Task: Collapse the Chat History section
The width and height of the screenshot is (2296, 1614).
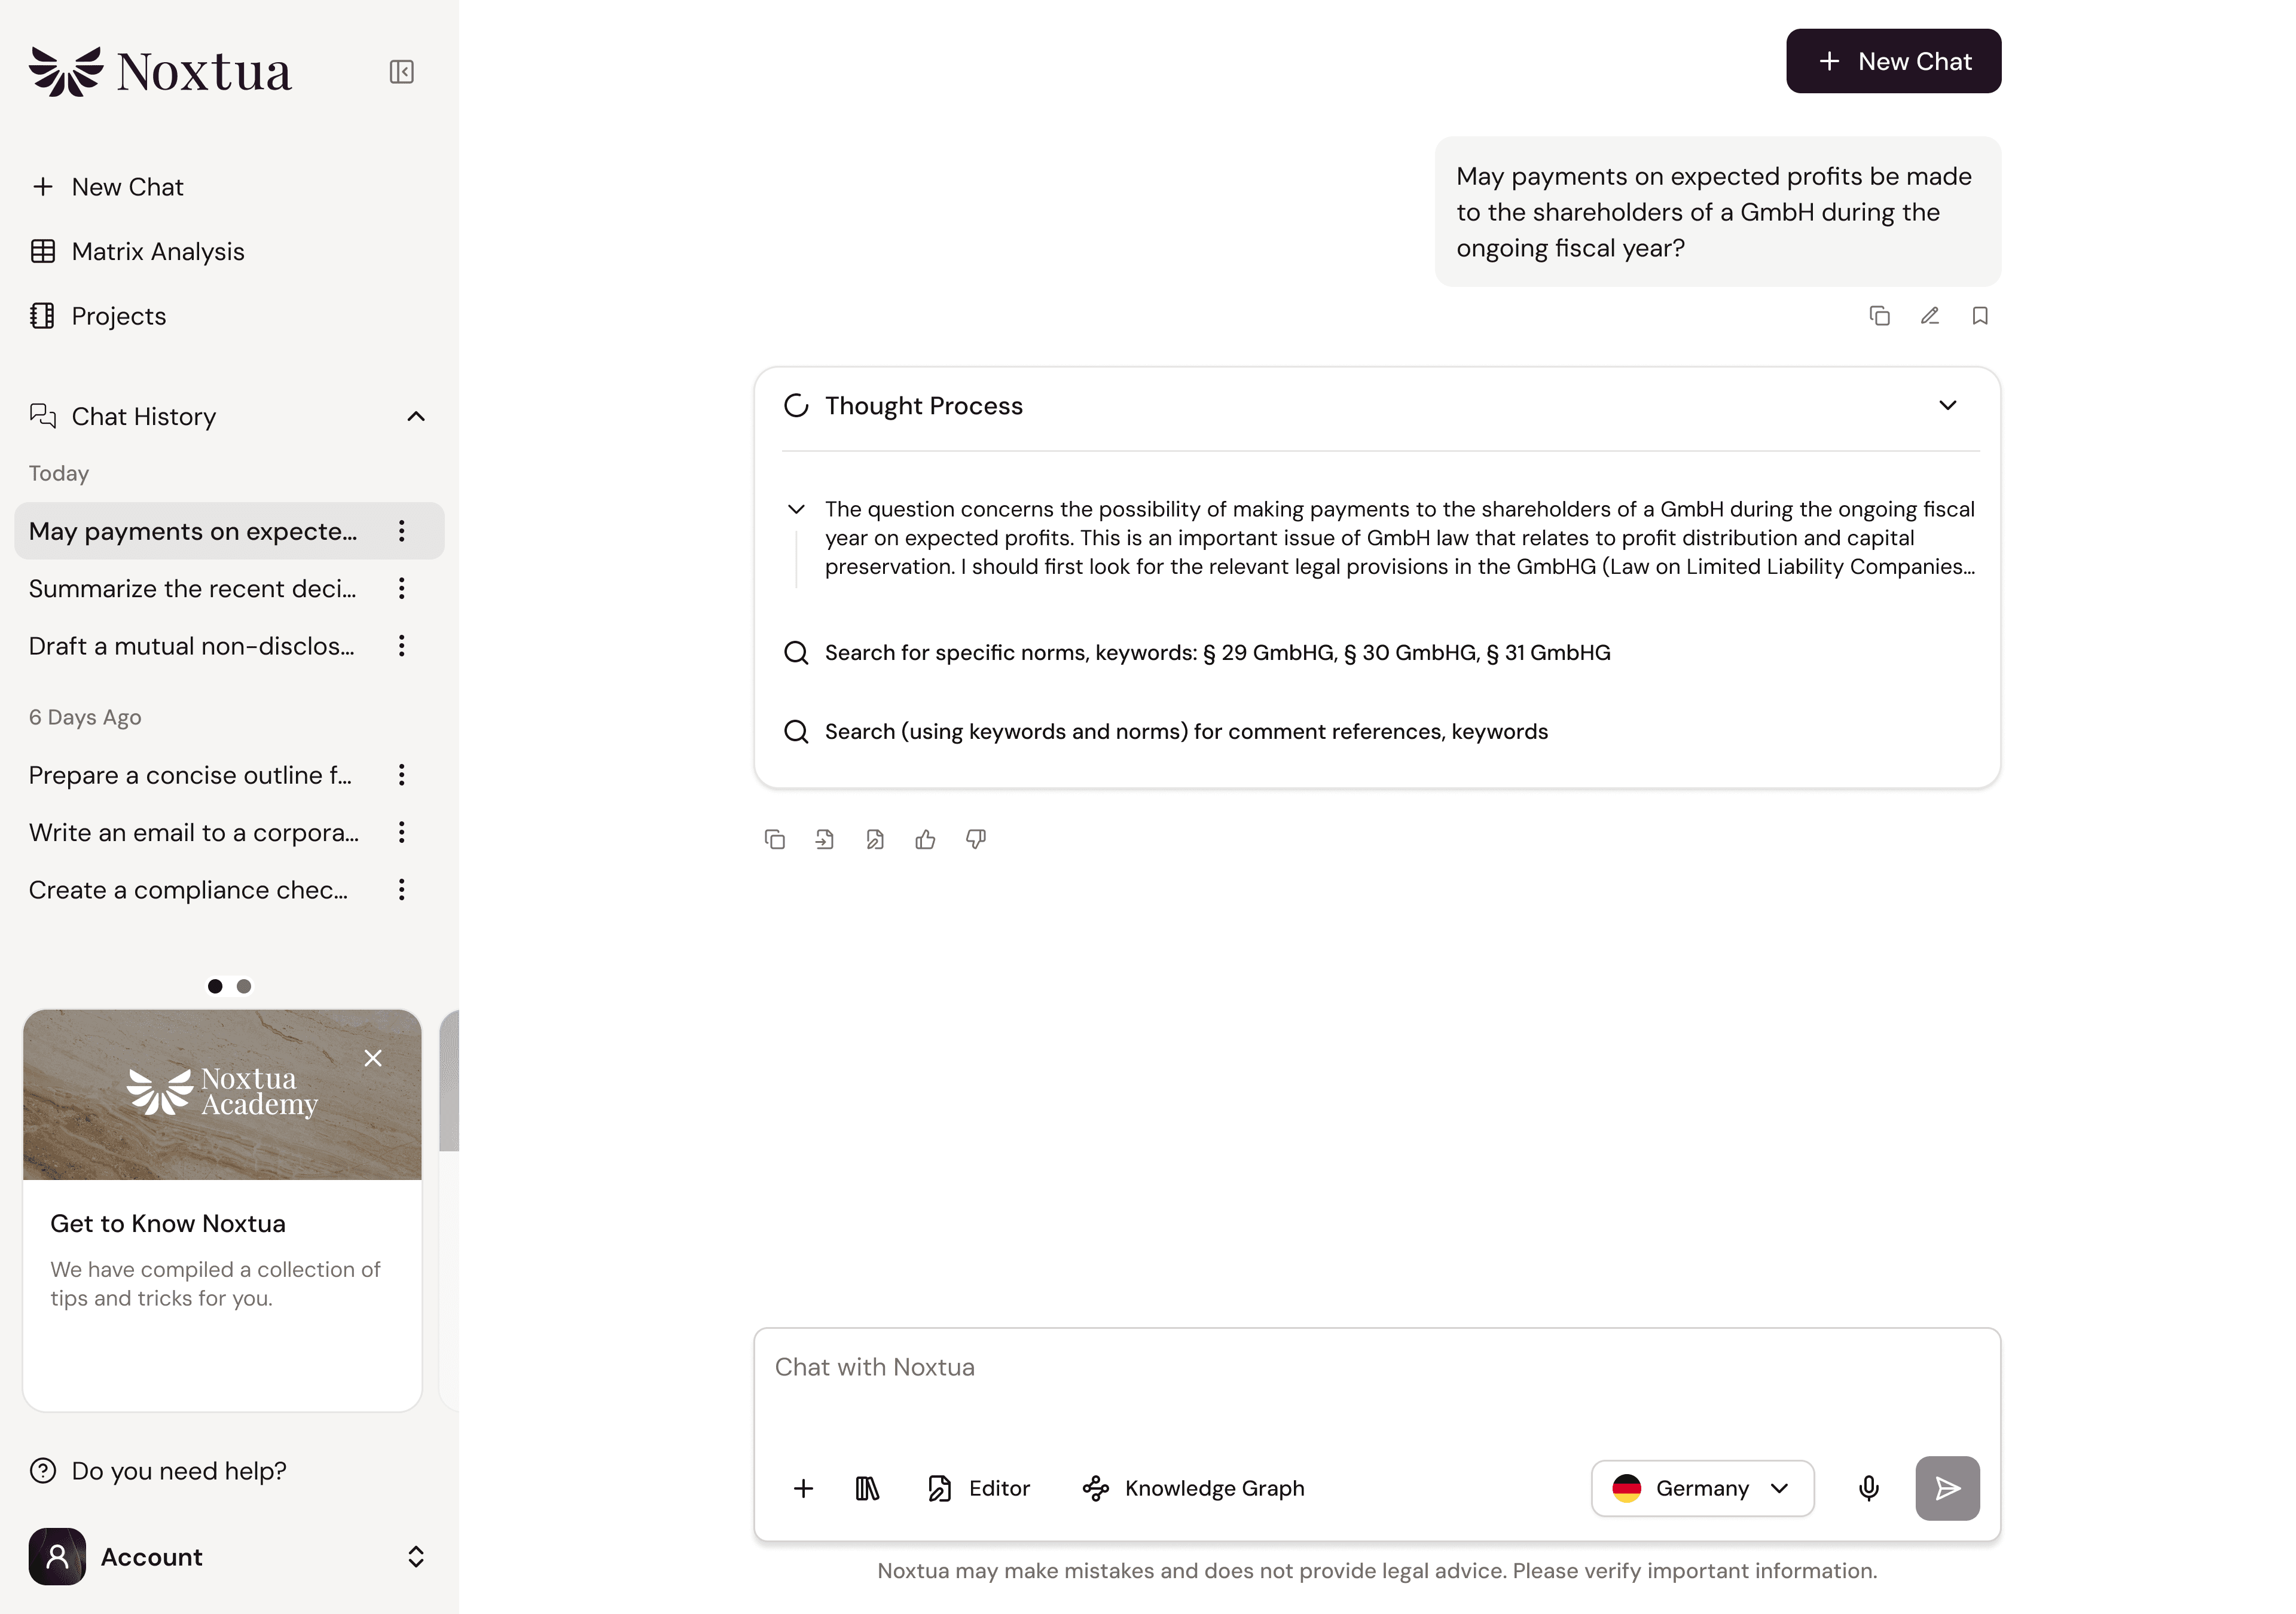Action: pos(416,416)
